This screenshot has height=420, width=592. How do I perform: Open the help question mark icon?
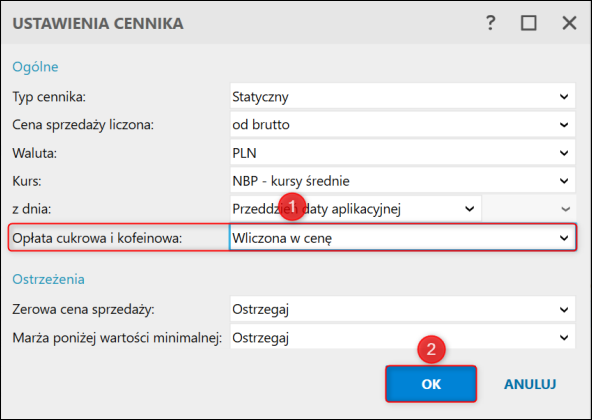click(490, 23)
